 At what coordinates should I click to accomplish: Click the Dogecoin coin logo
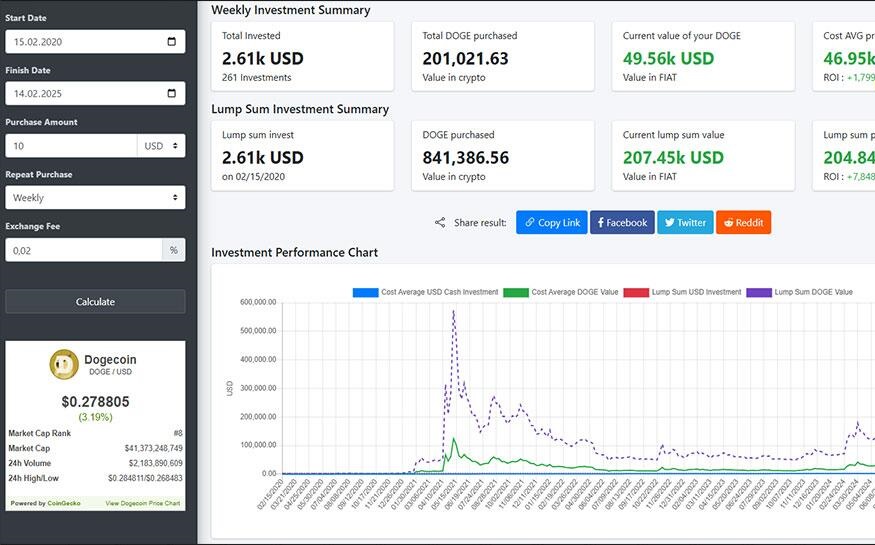64,364
